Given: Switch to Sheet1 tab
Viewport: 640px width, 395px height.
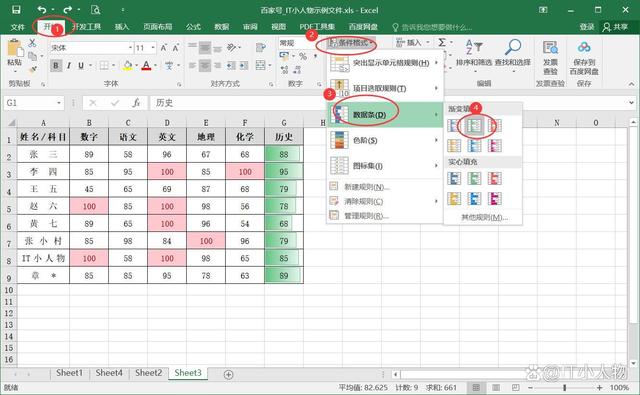Looking at the screenshot, I should tap(69, 373).
